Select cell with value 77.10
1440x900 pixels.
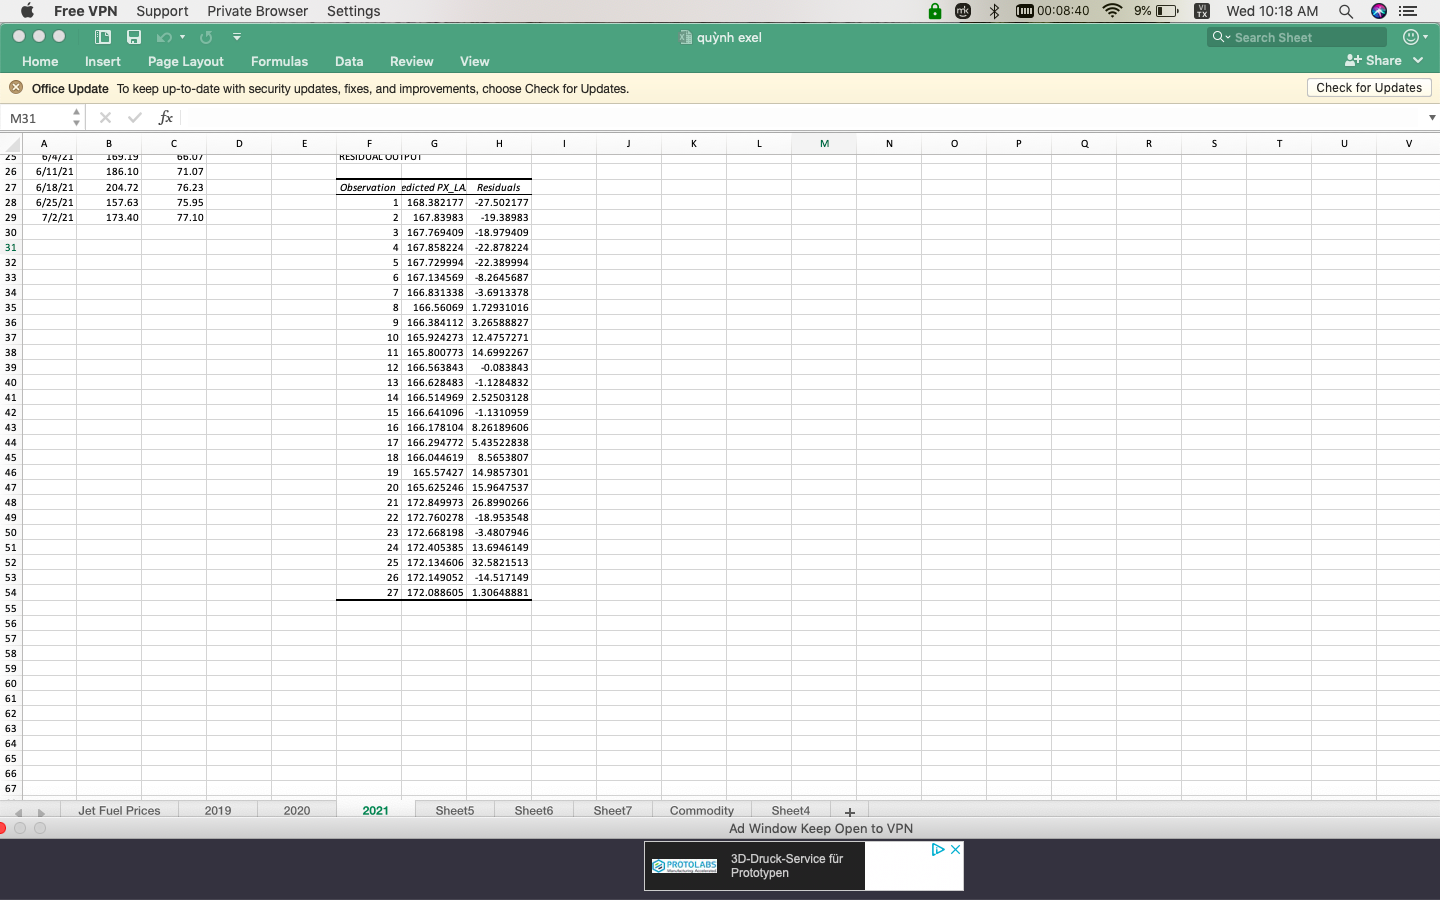click(x=174, y=217)
